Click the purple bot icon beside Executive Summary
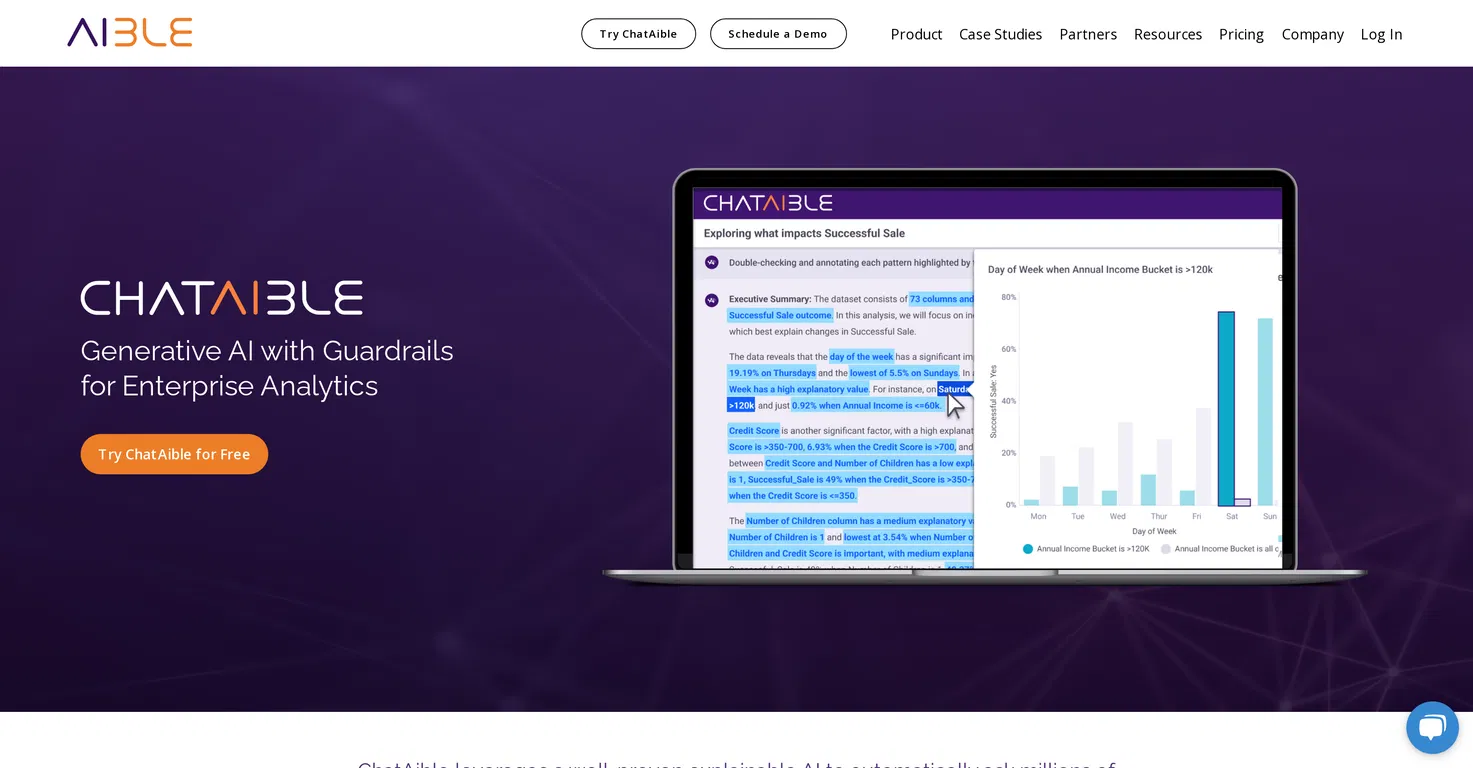The width and height of the screenshot is (1473, 768). click(x=711, y=299)
